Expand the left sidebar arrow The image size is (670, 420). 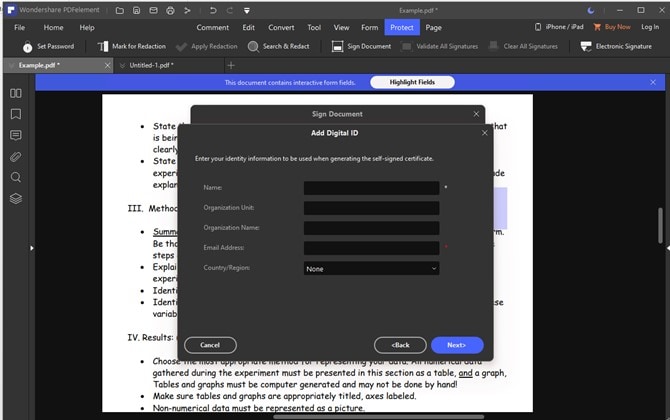click(x=32, y=248)
